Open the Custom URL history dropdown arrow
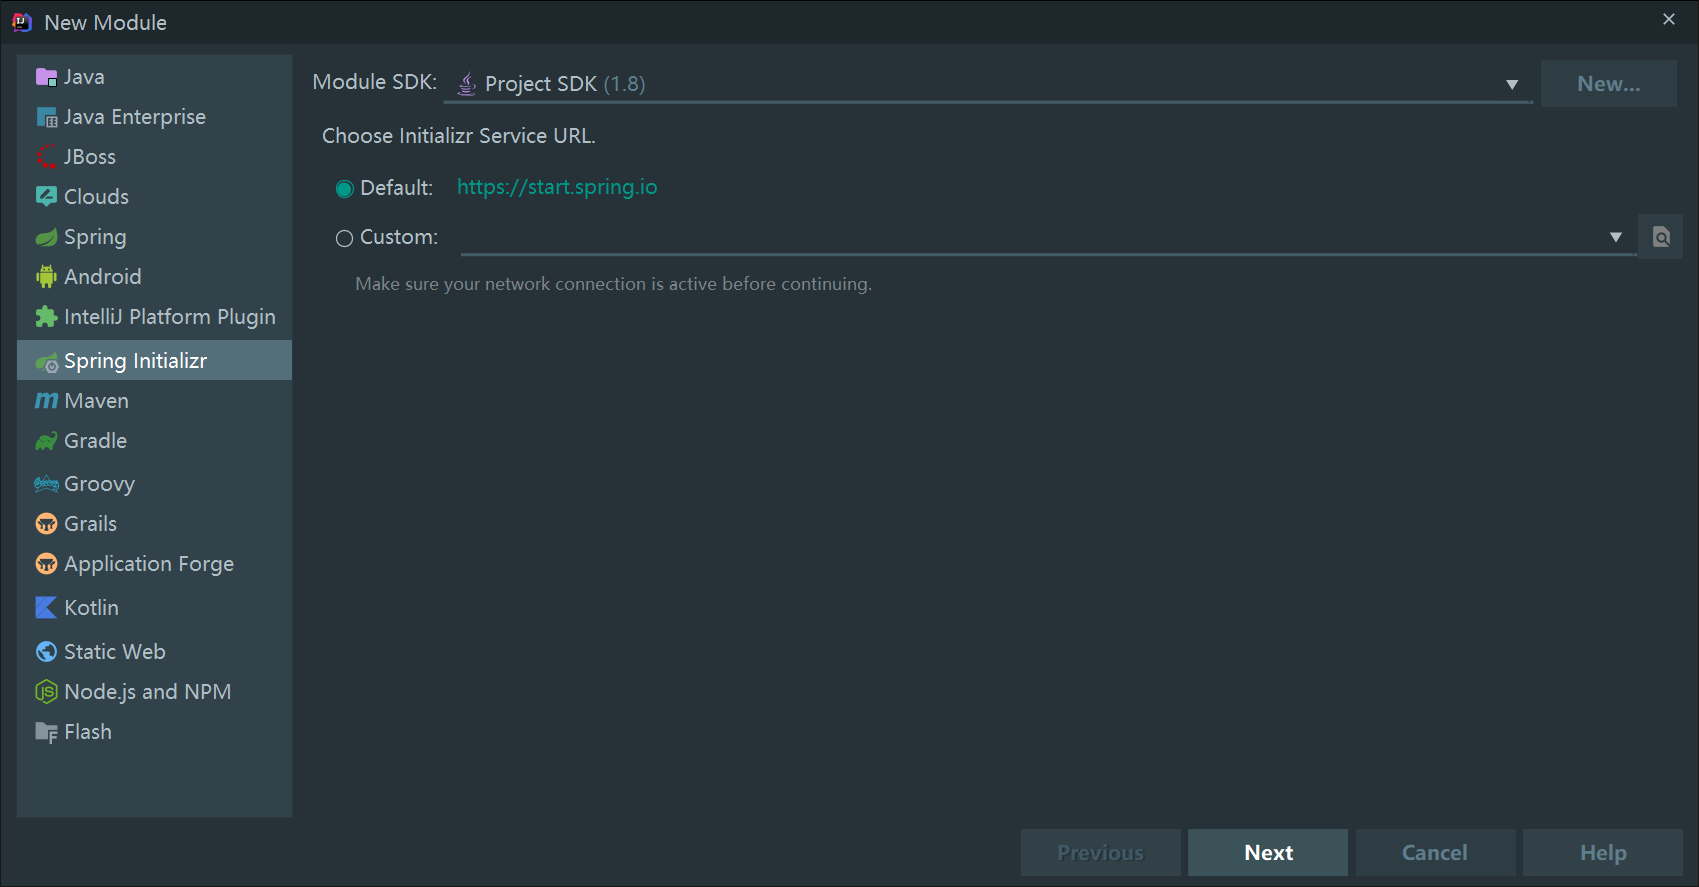The height and width of the screenshot is (887, 1699). click(1615, 237)
